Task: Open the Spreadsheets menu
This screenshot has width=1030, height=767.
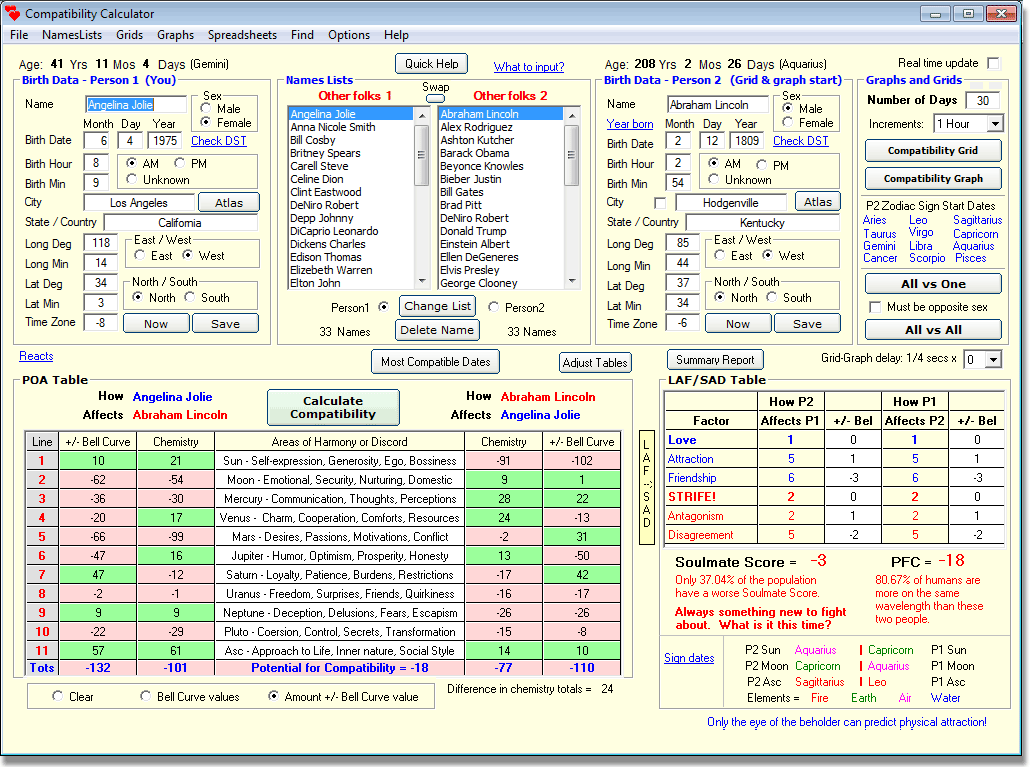Action: pyautogui.click(x=242, y=34)
